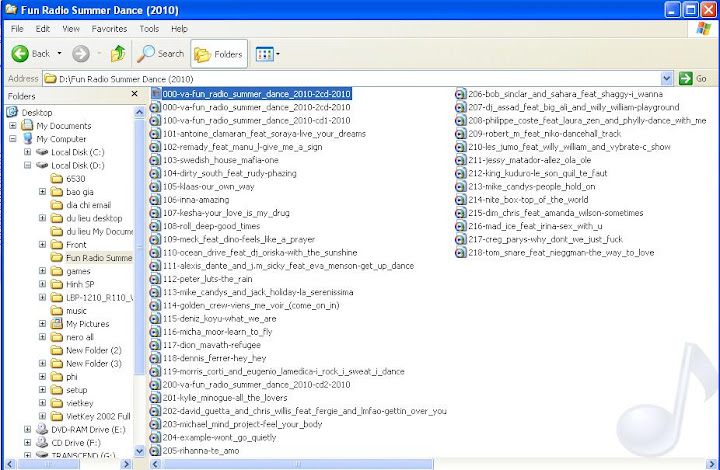Go up one folder level
The width and height of the screenshot is (720, 470).
tap(118, 54)
